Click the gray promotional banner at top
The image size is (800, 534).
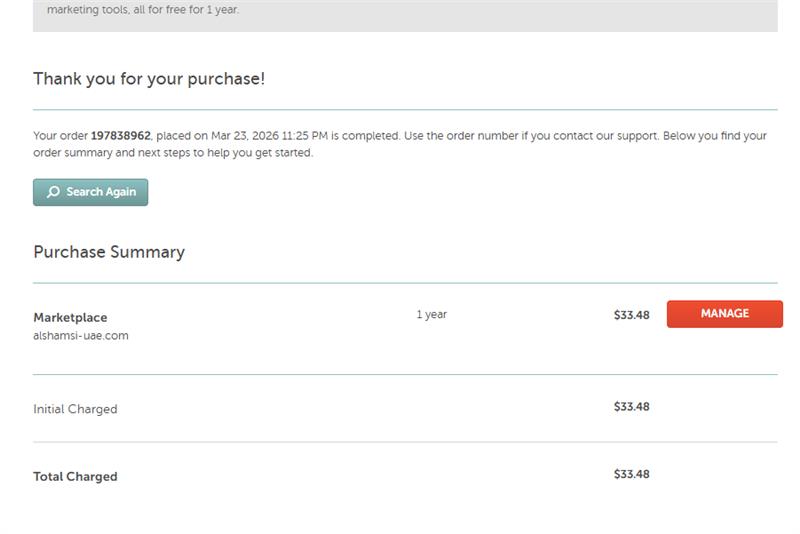click(x=500, y=14)
